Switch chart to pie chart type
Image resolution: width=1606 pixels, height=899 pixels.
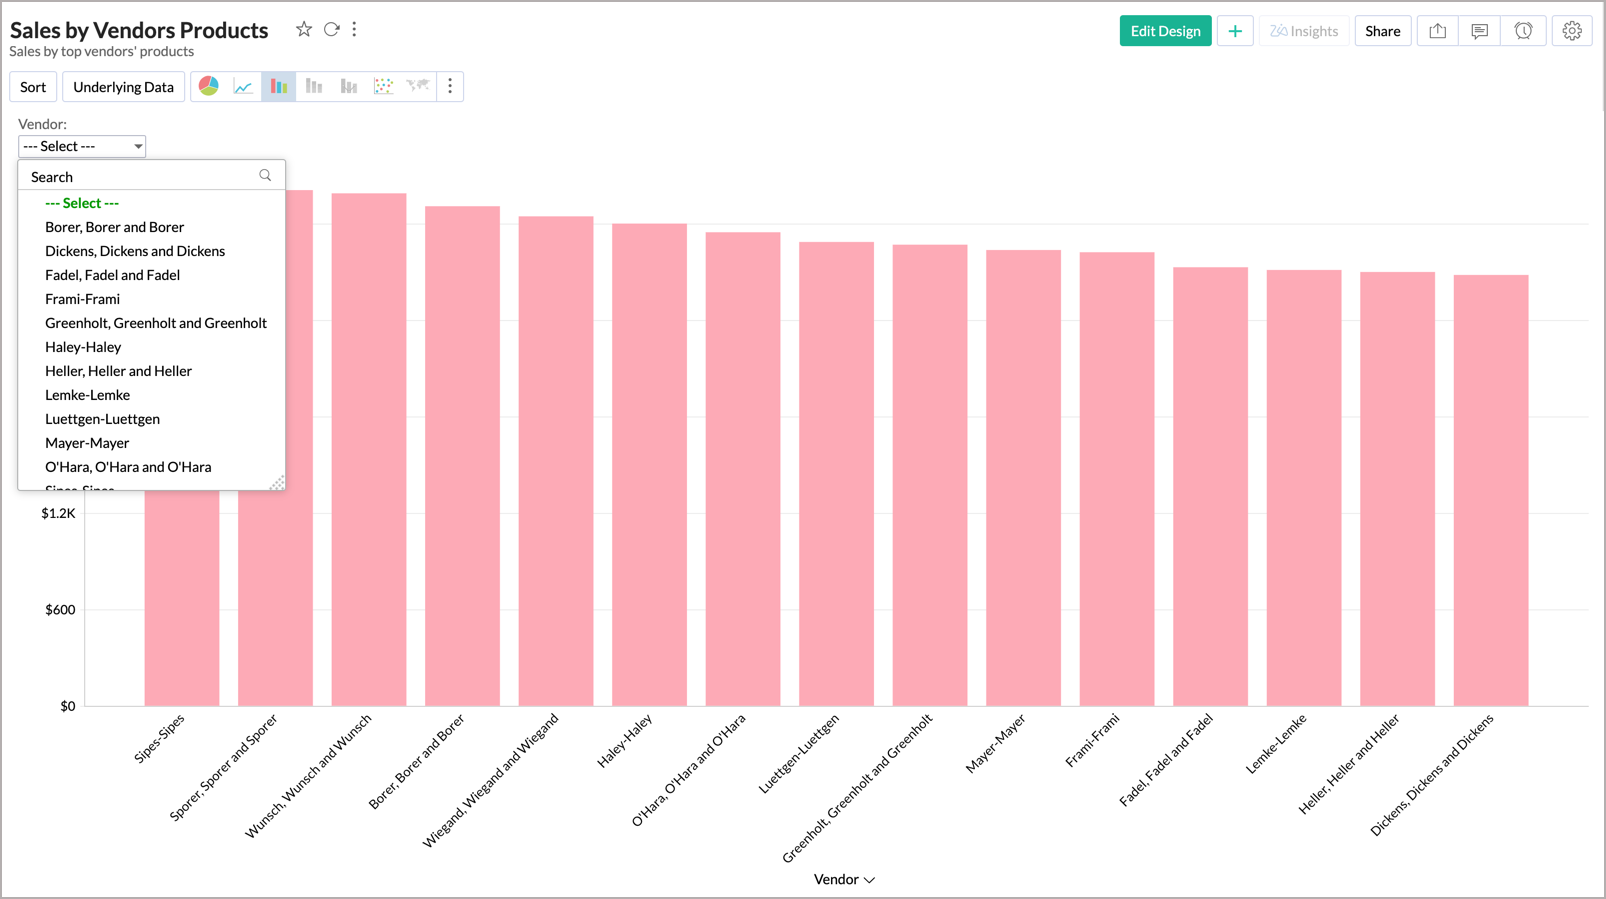208,86
